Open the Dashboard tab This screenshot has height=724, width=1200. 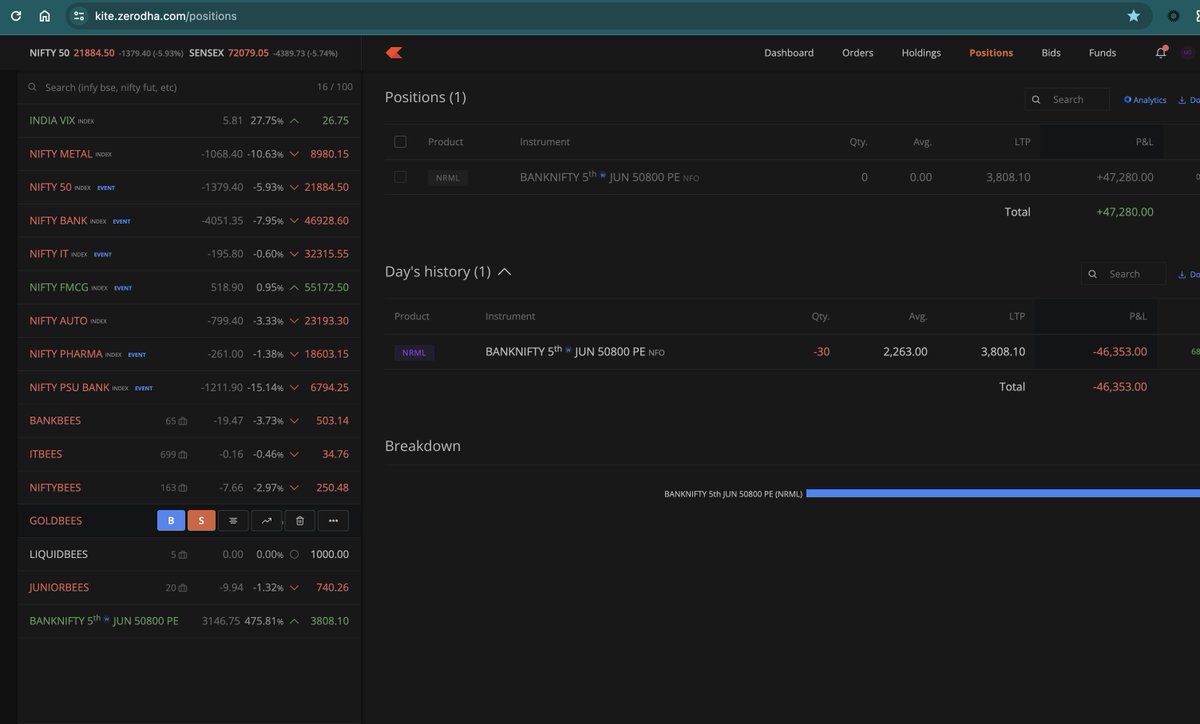point(789,53)
